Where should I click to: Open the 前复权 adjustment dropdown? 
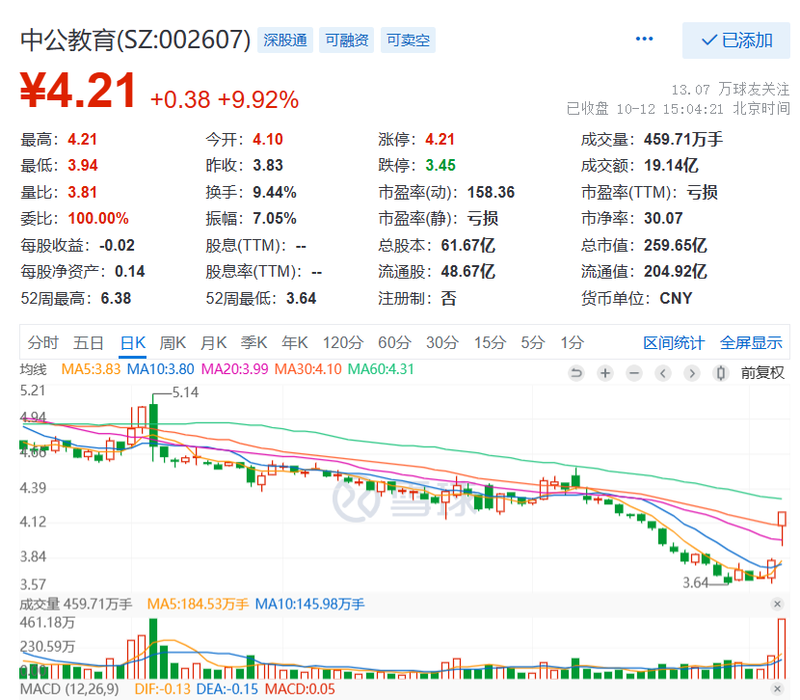[762, 373]
